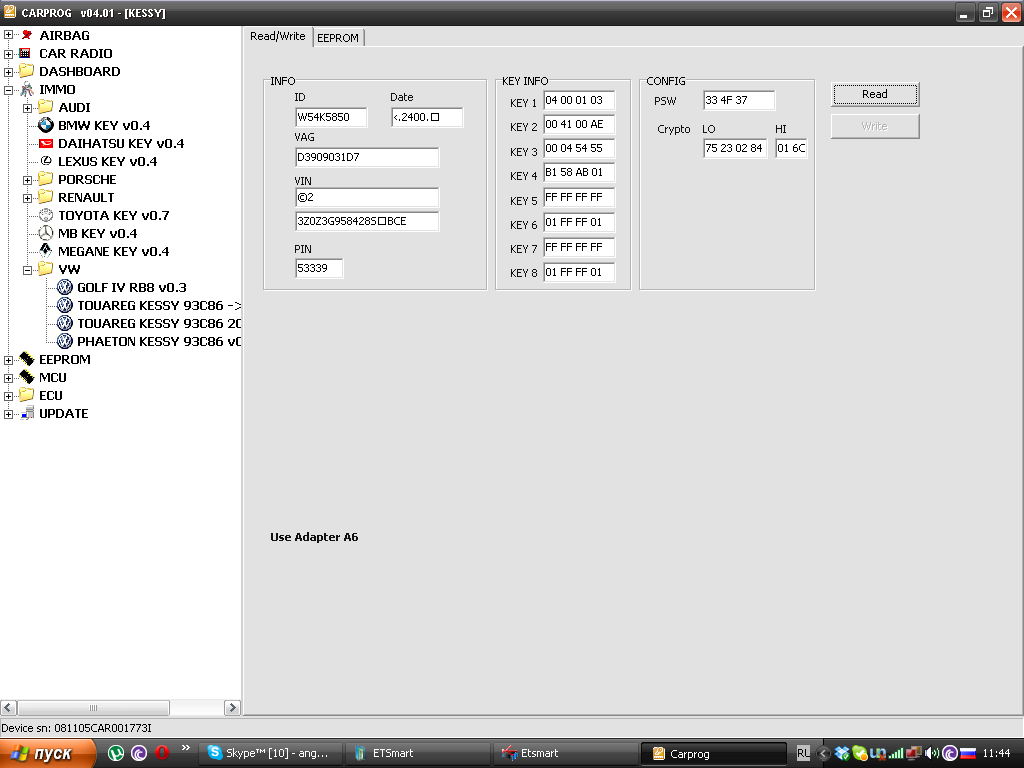Click the Windows Start button
The width and height of the screenshot is (1024, 768).
tap(47, 753)
